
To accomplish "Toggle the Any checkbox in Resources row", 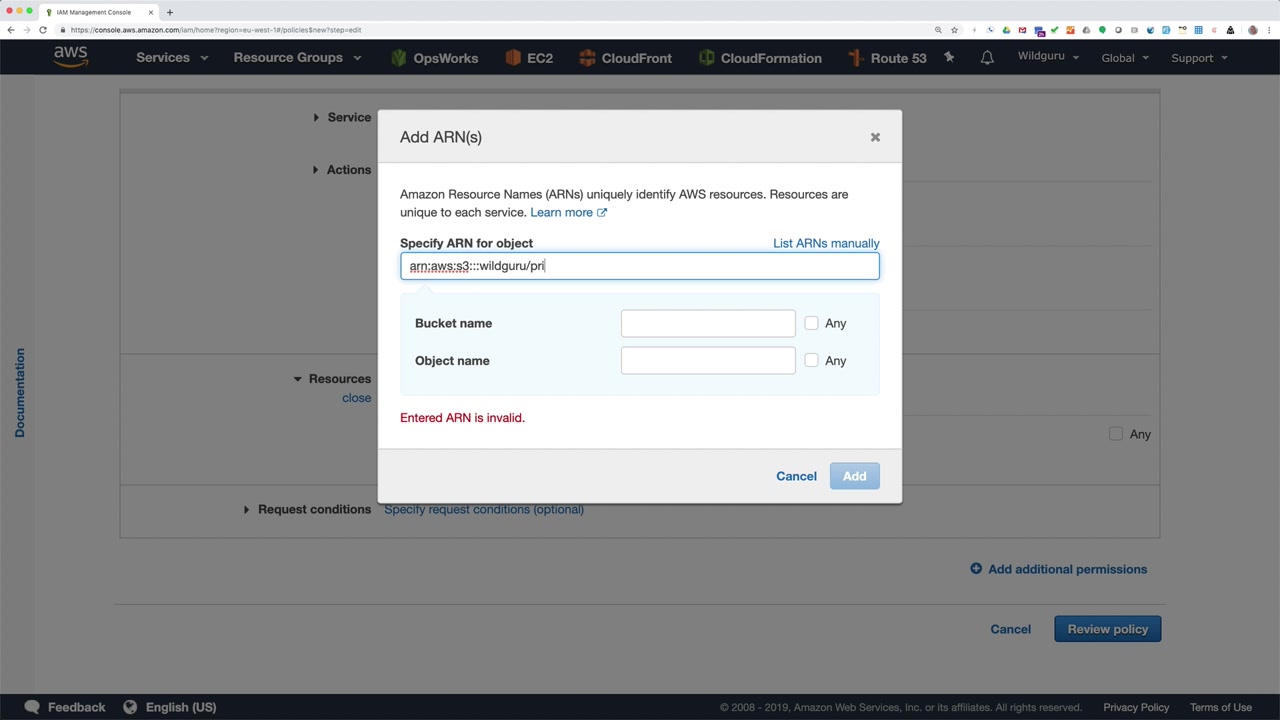I will (1116, 434).
